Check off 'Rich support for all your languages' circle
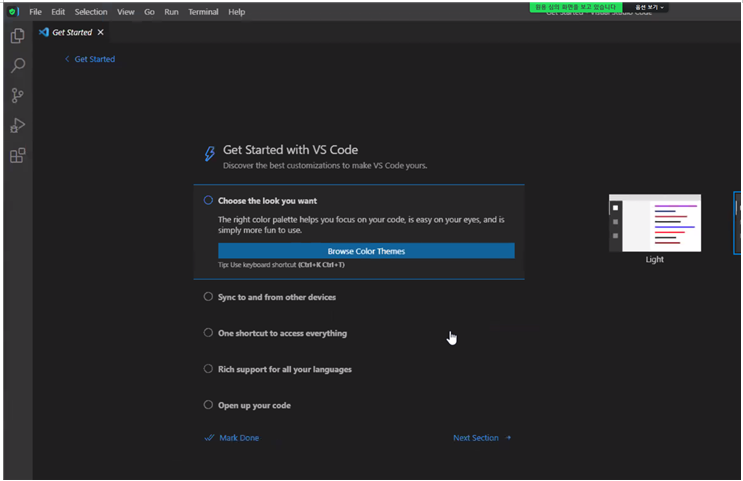Image resolution: width=743 pixels, height=481 pixels. click(x=208, y=369)
